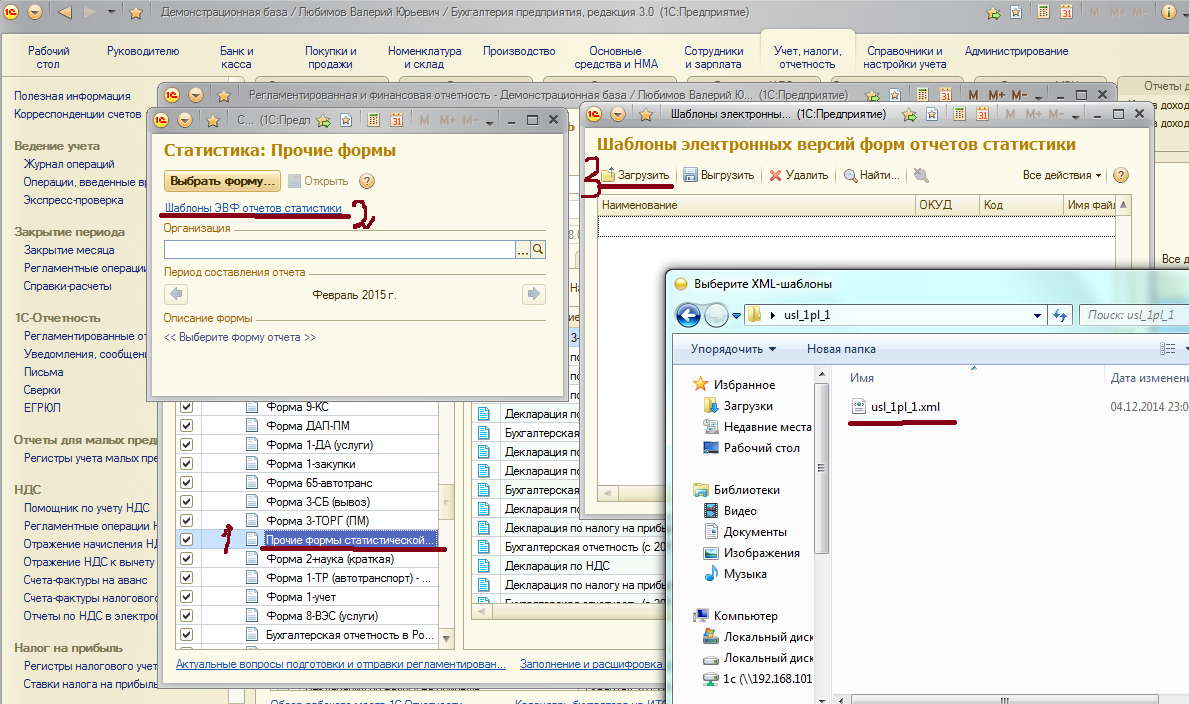Viewport: 1189px width, 704px height.
Task: Click Новая папка in file dialog
Action: pyautogui.click(x=841, y=349)
